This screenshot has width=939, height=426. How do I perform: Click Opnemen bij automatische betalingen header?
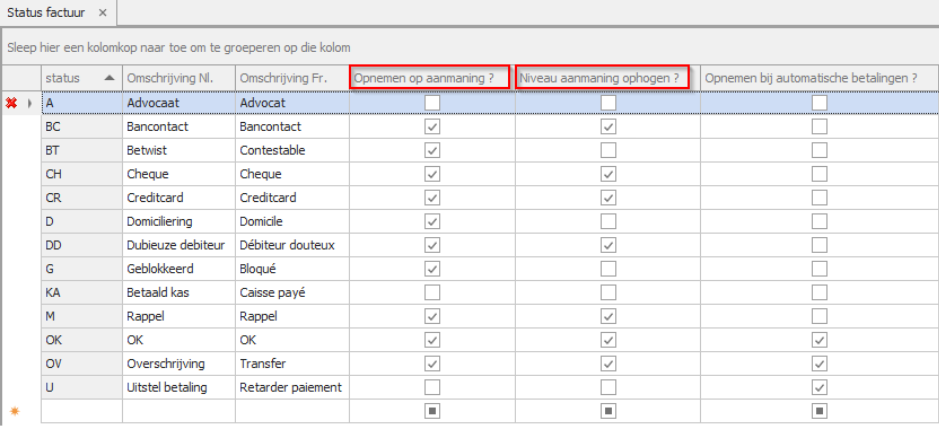819,78
